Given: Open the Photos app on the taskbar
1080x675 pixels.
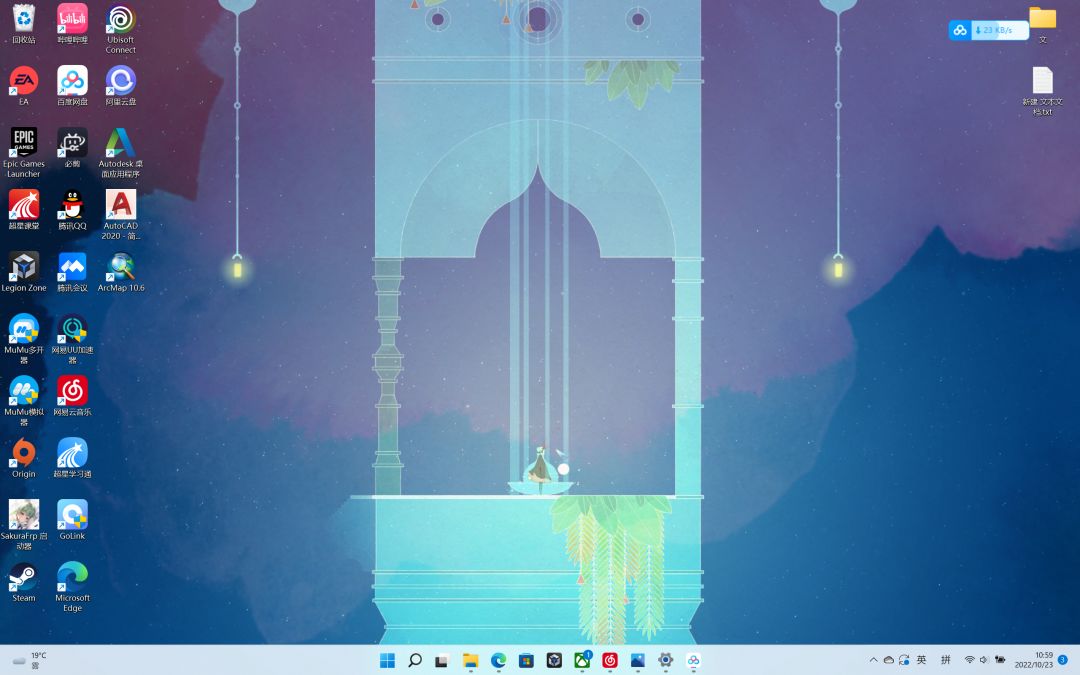Looking at the screenshot, I should [638, 660].
